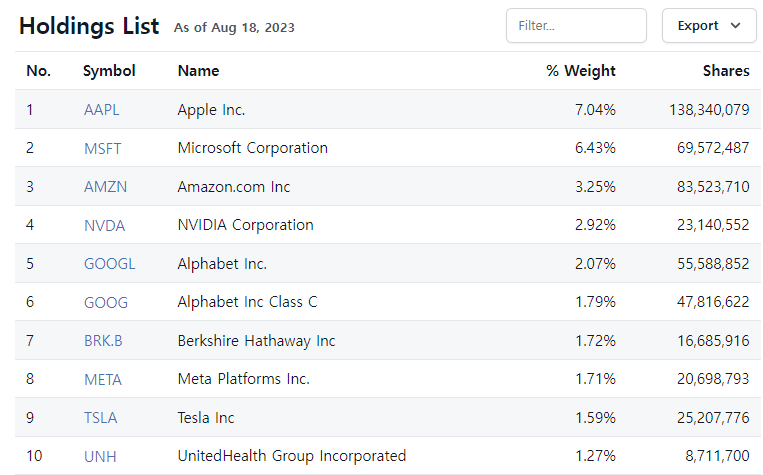Open the UNH ticker link

point(100,456)
